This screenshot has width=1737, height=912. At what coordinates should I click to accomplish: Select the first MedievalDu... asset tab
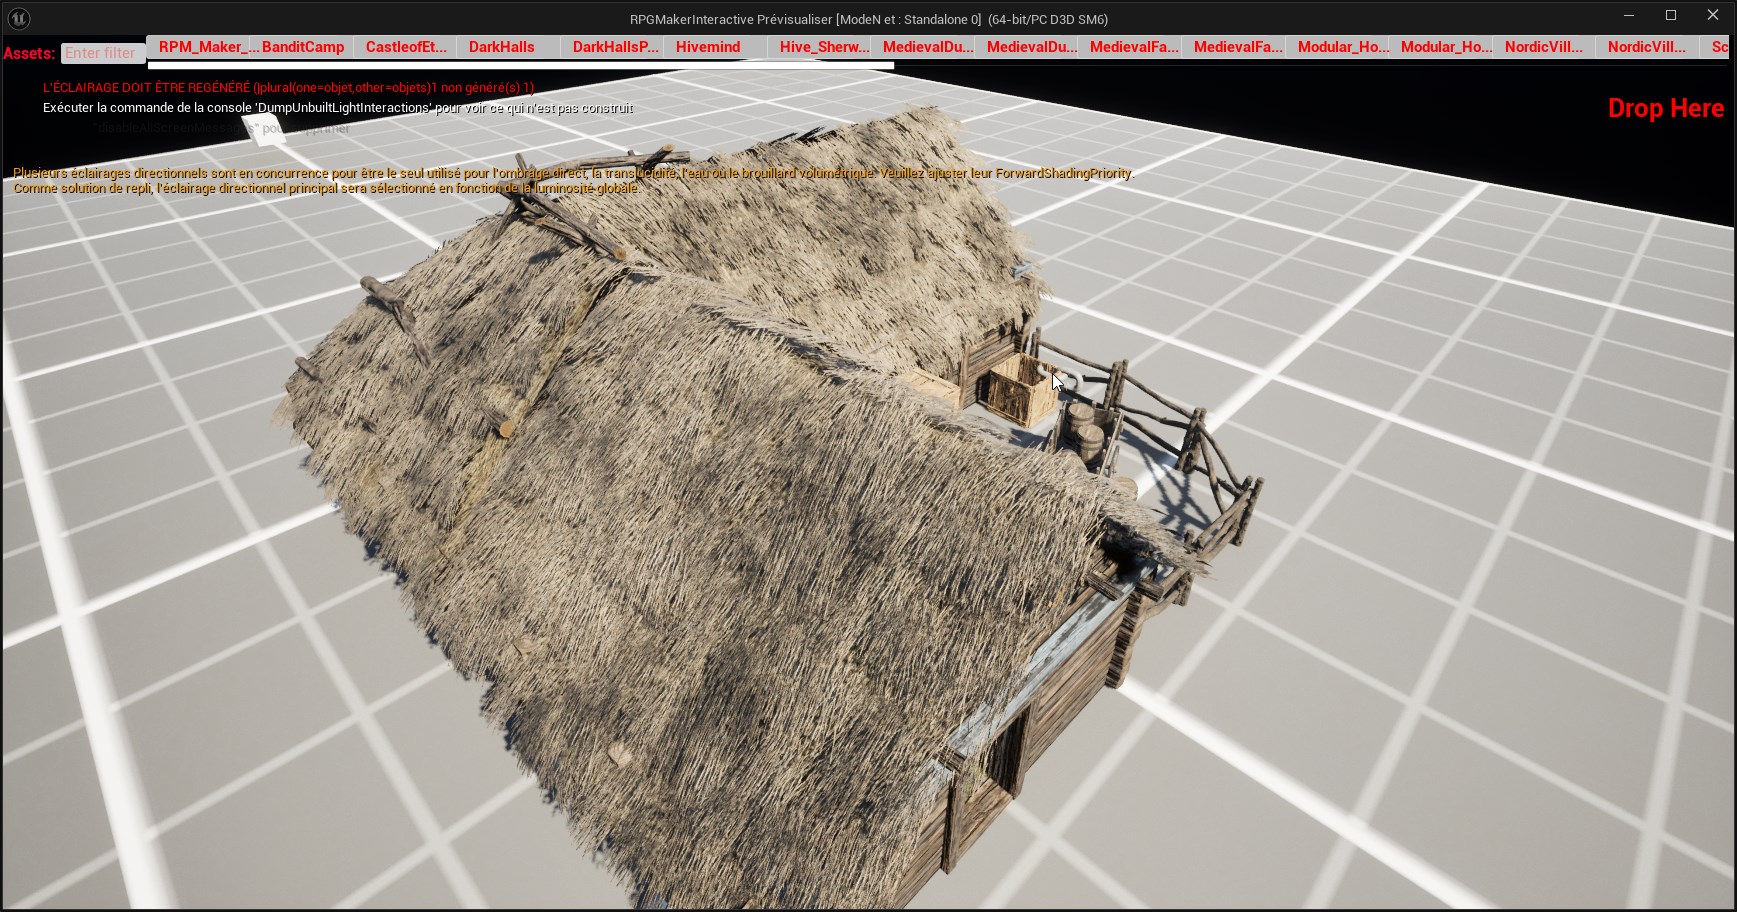tap(923, 47)
